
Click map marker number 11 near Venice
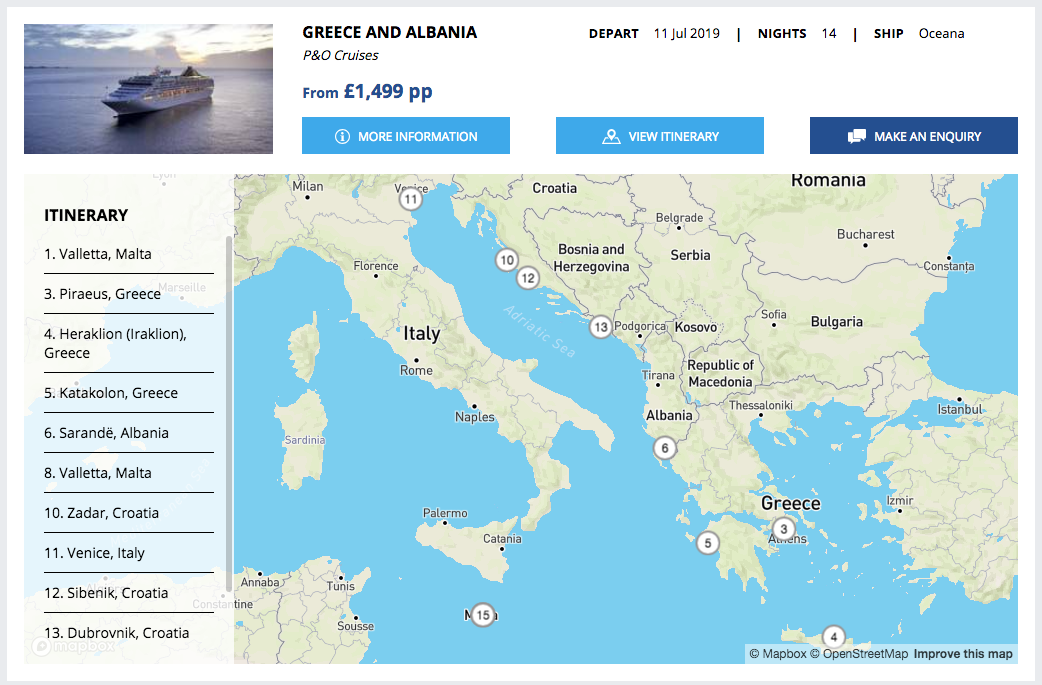pos(411,199)
